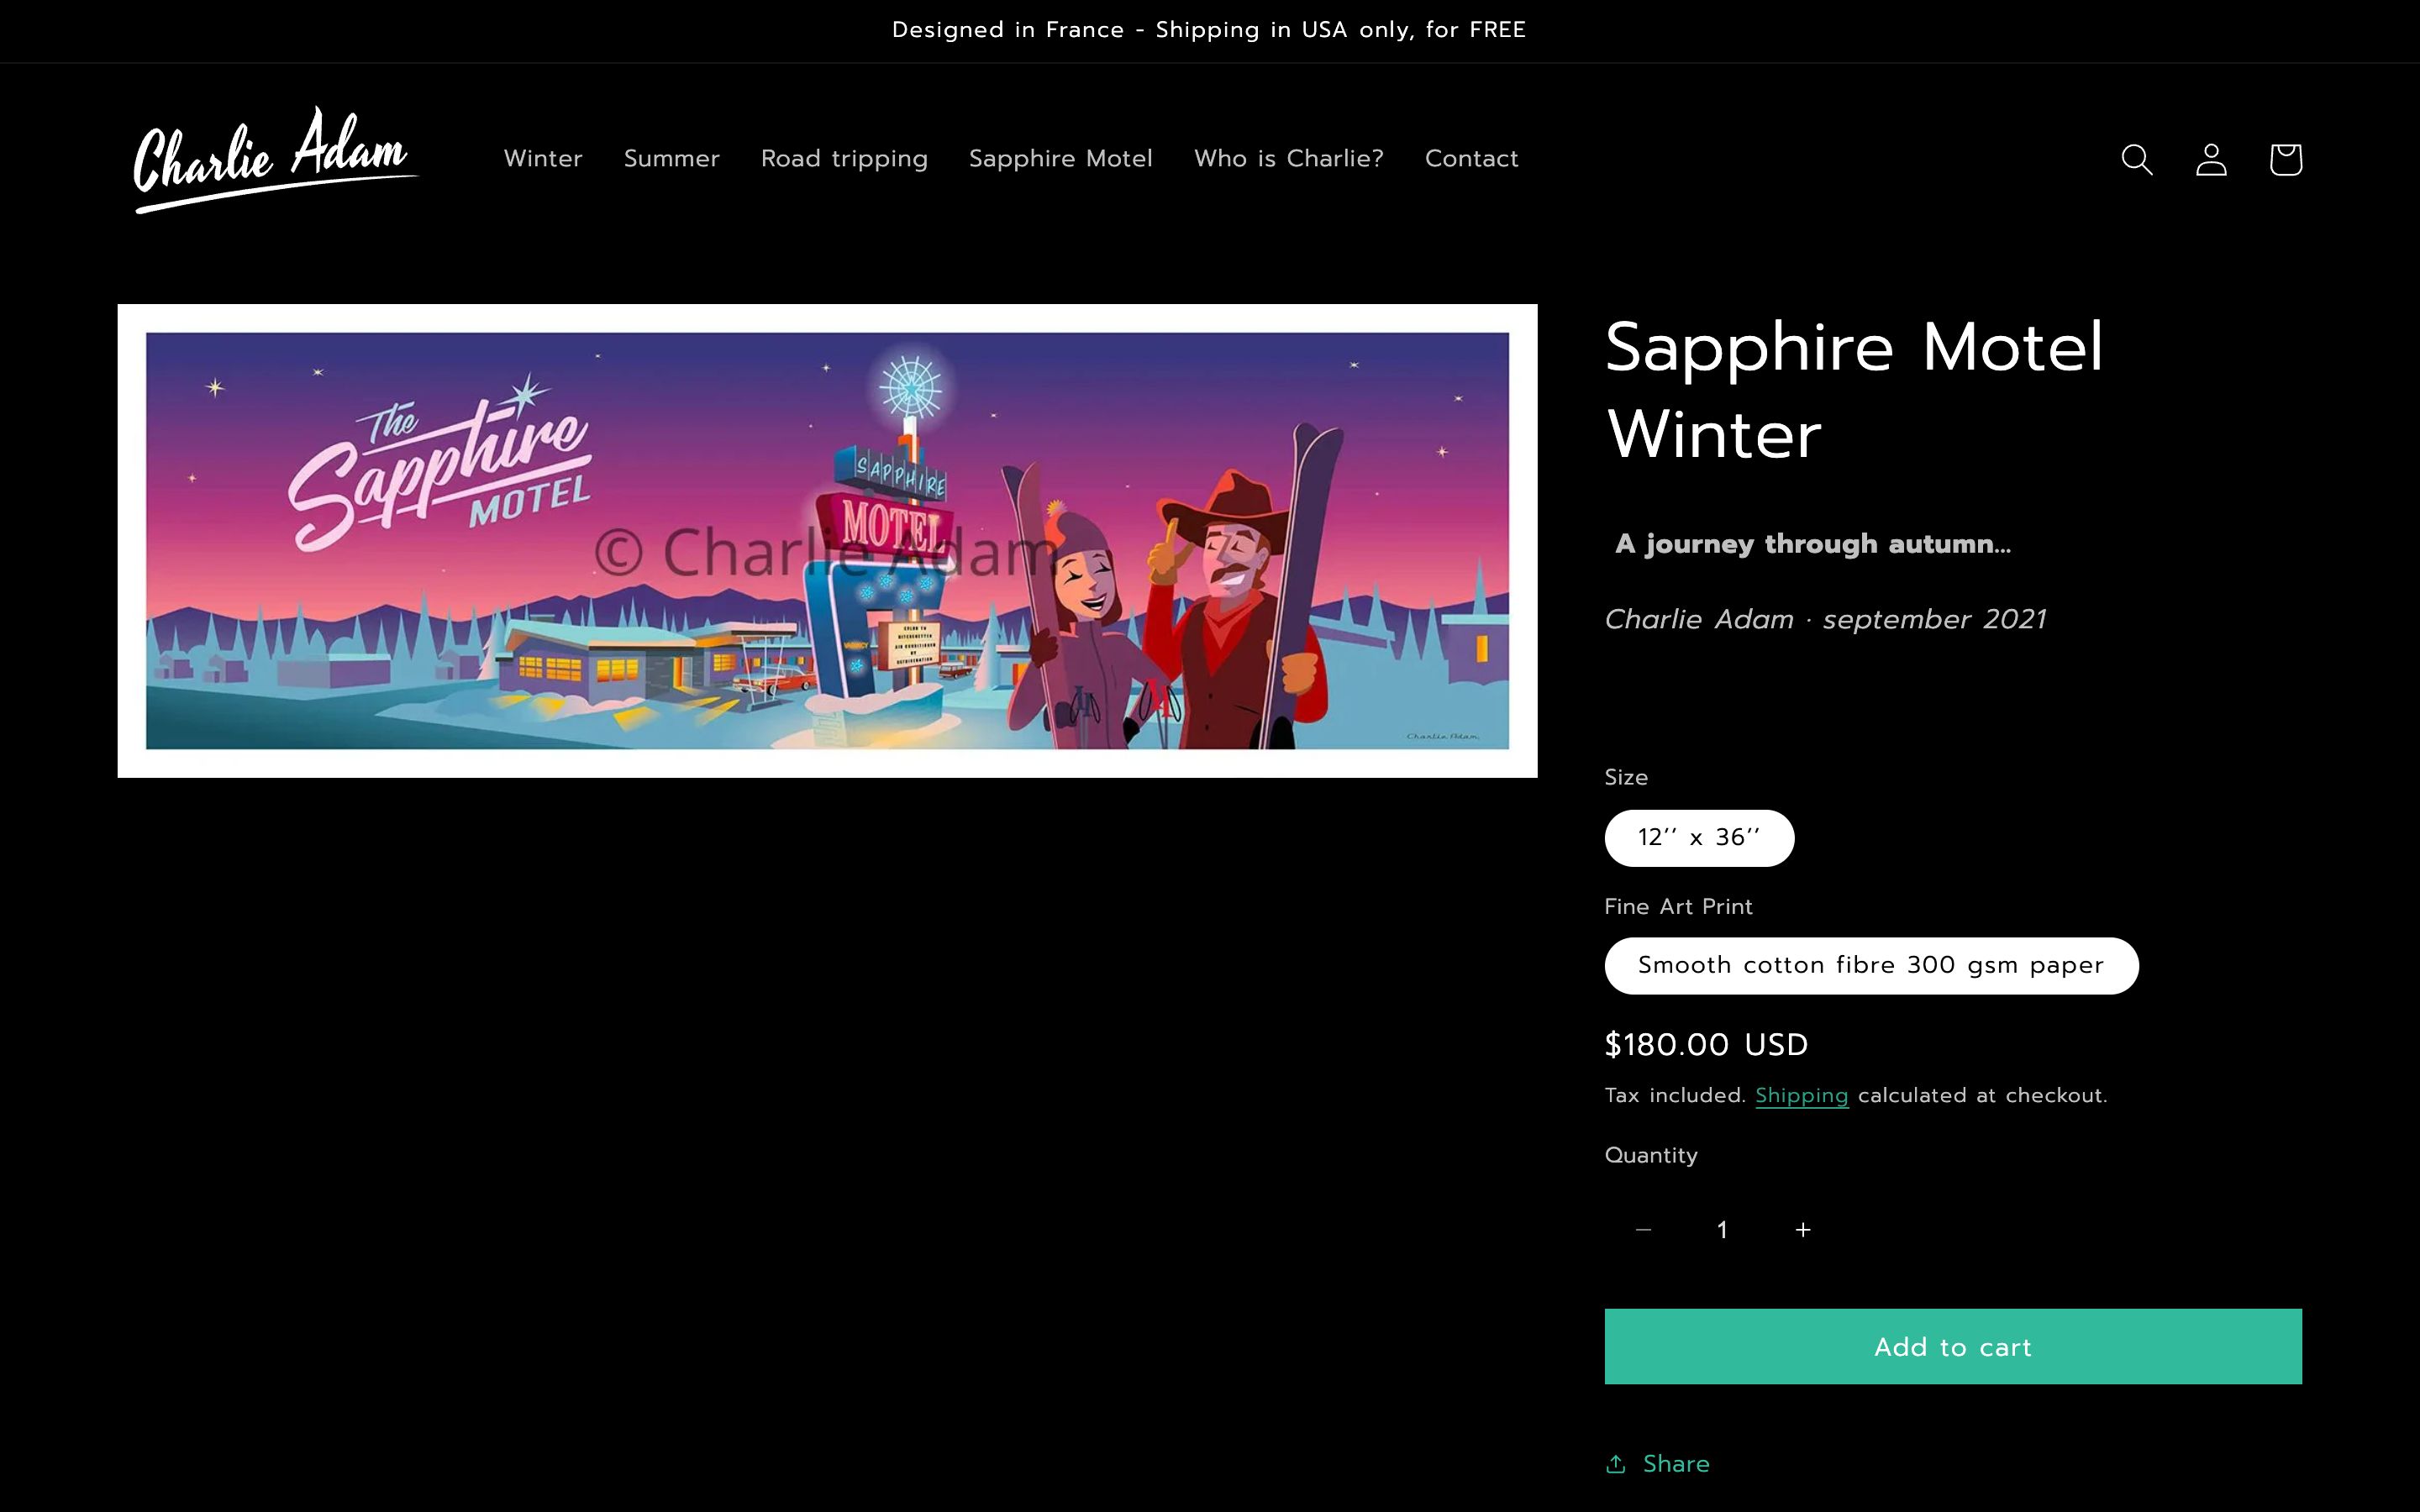Click the Charlie Adam logo
This screenshot has height=1512, width=2420.
point(276,159)
